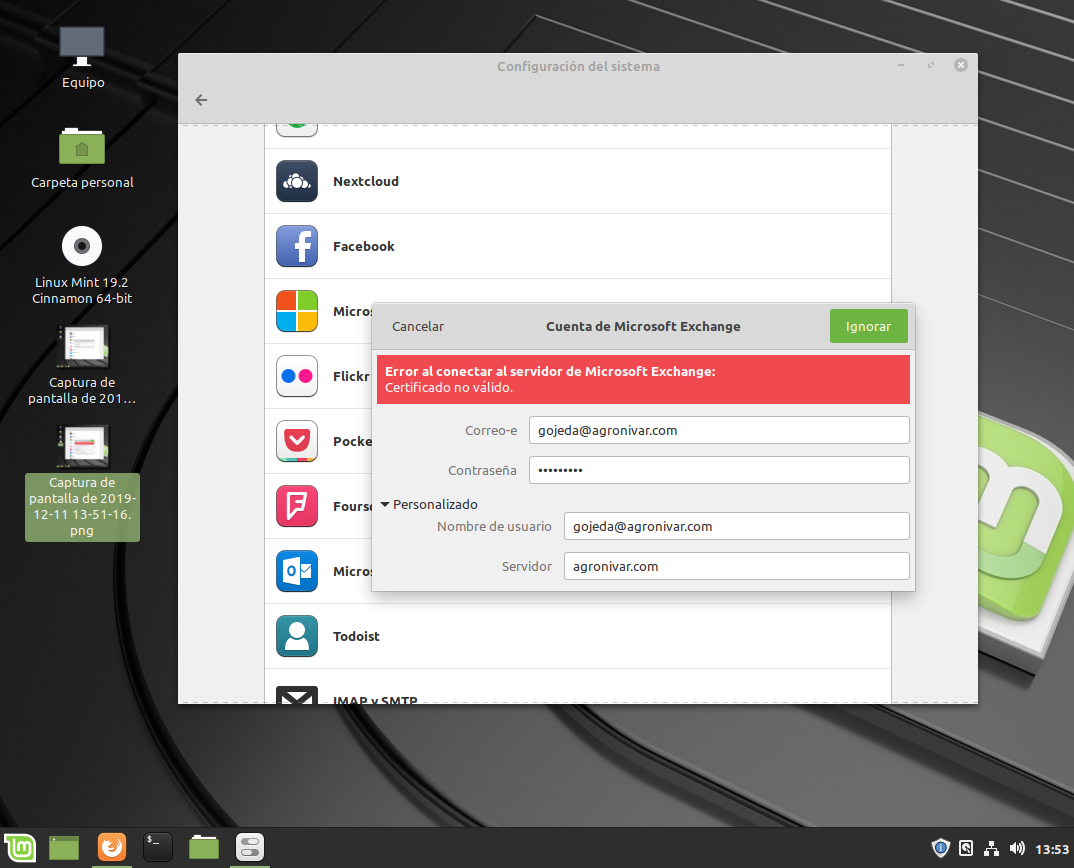Select the Equipo desktop icon
Image resolution: width=1074 pixels, height=868 pixels.
(x=82, y=58)
